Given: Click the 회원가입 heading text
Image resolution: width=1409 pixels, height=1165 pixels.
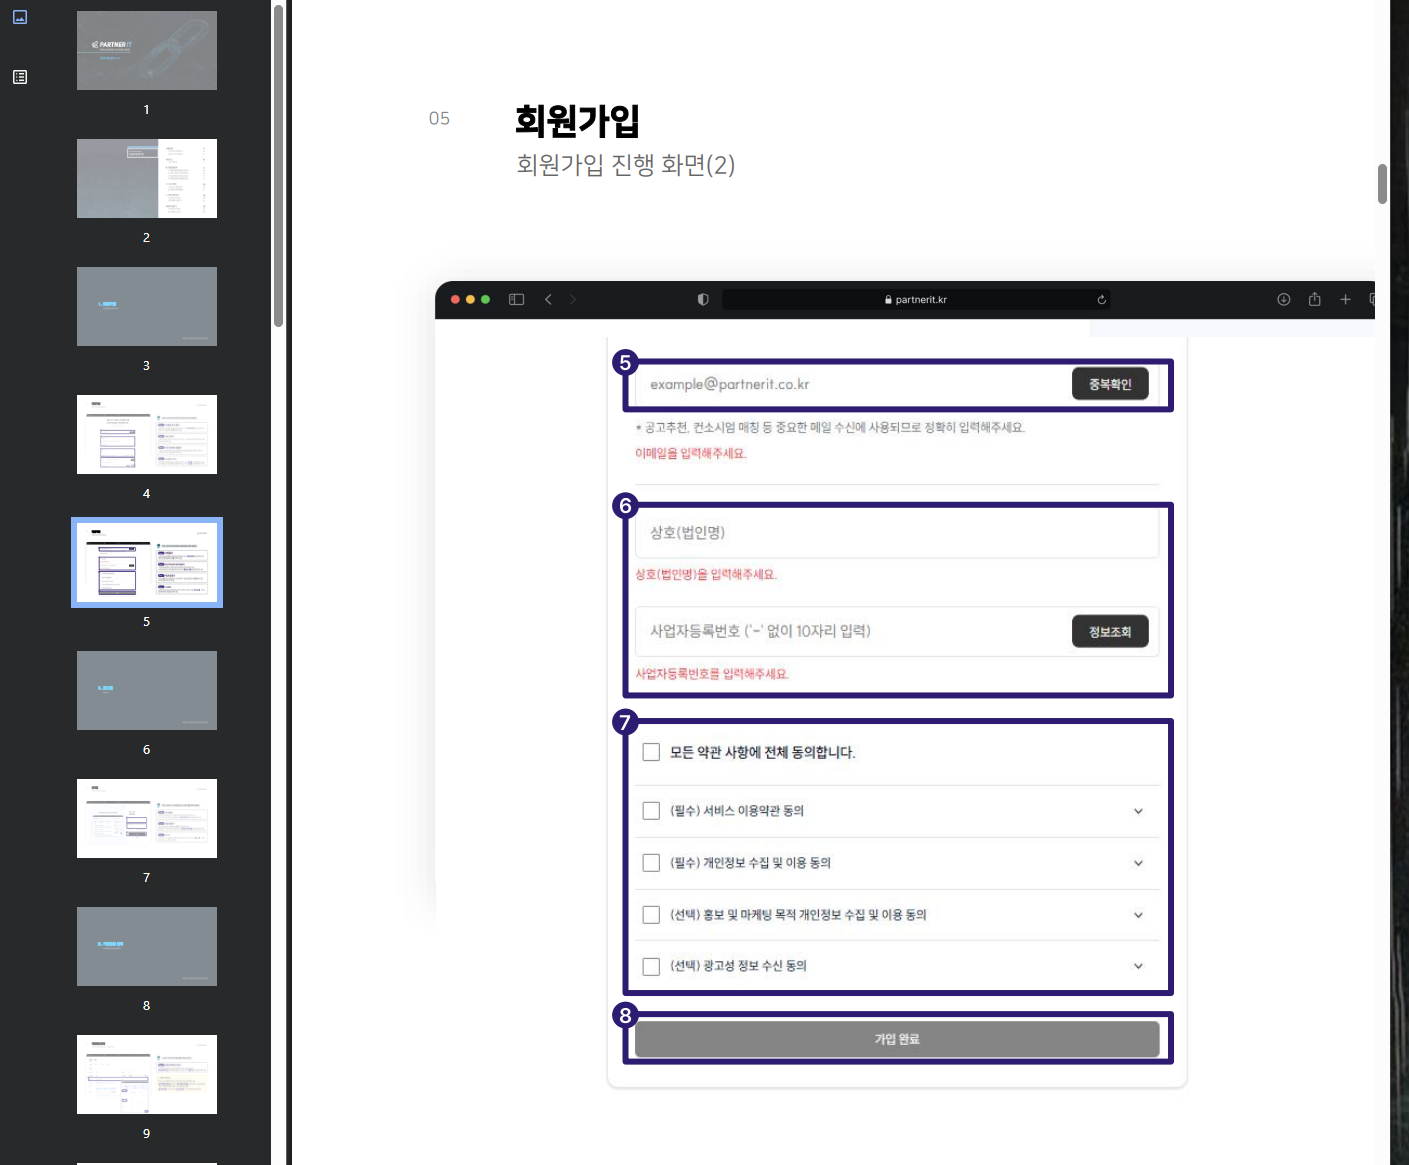Looking at the screenshot, I should [577, 120].
